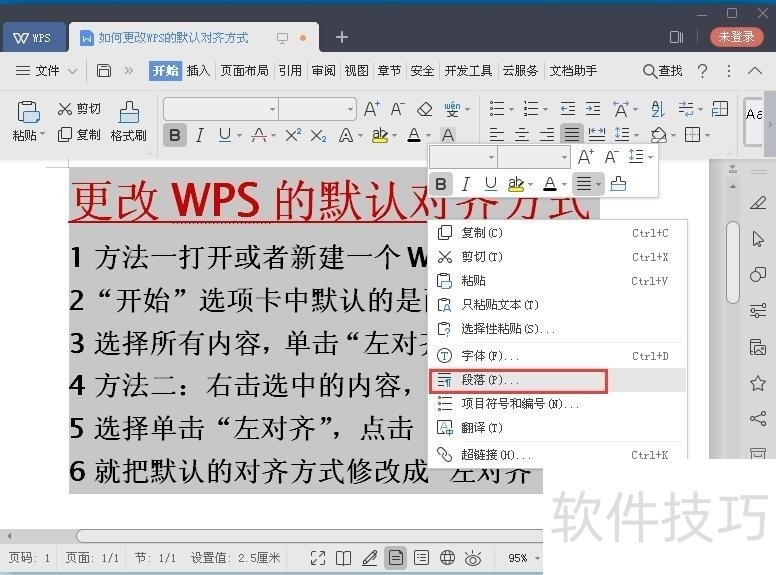Click the WPS home button
This screenshot has width=776, height=575.
coord(33,38)
